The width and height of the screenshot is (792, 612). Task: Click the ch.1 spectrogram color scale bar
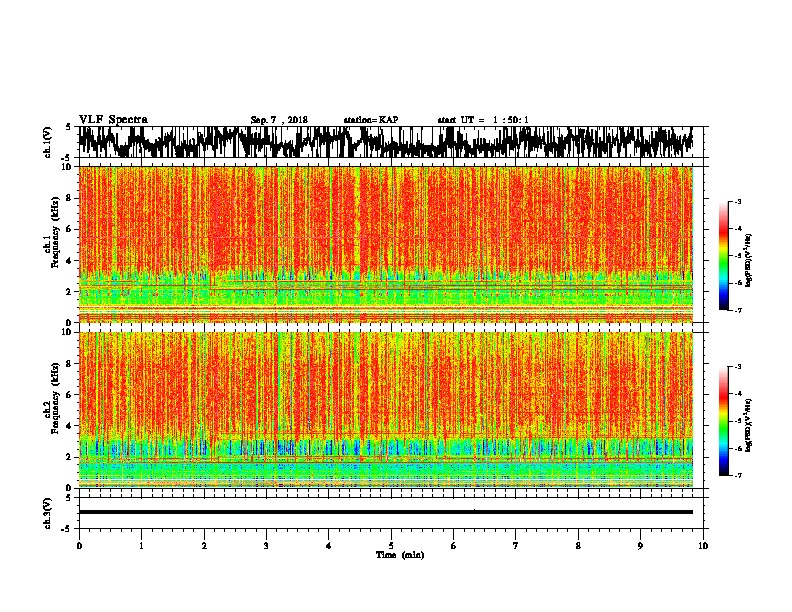click(x=723, y=256)
